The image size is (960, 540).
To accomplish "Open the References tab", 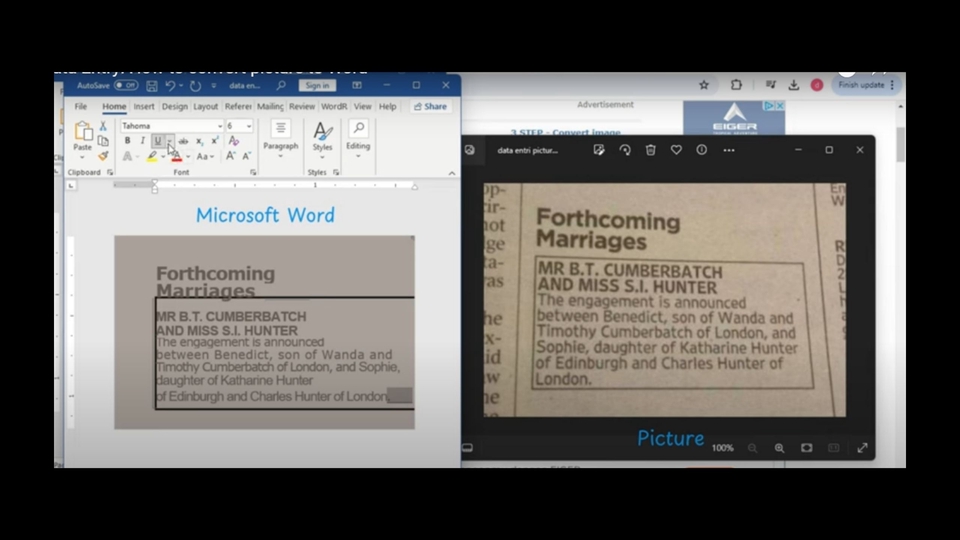I will (x=238, y=107).
